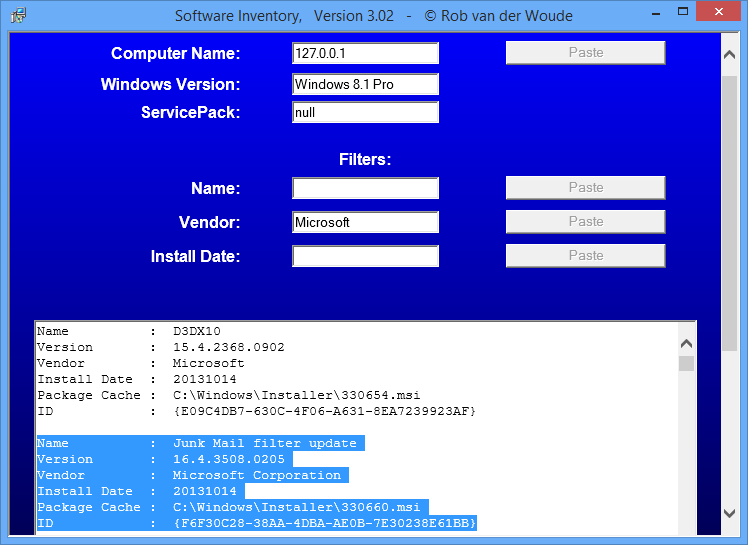Click Paste button next to Vendor filter
748x545 pixels.
pyautogui.click(x=585, y=221)
